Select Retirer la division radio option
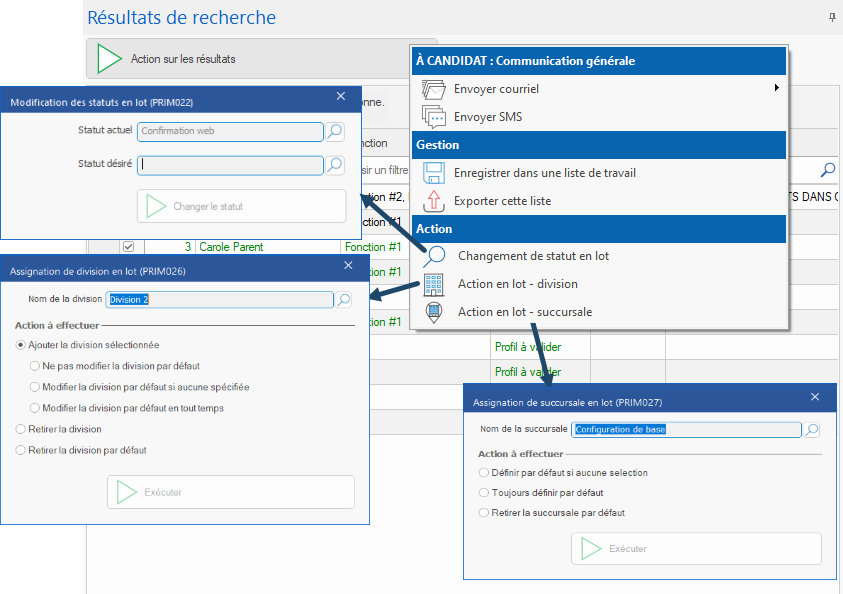The image size is (843, 594). click(21, 429)
